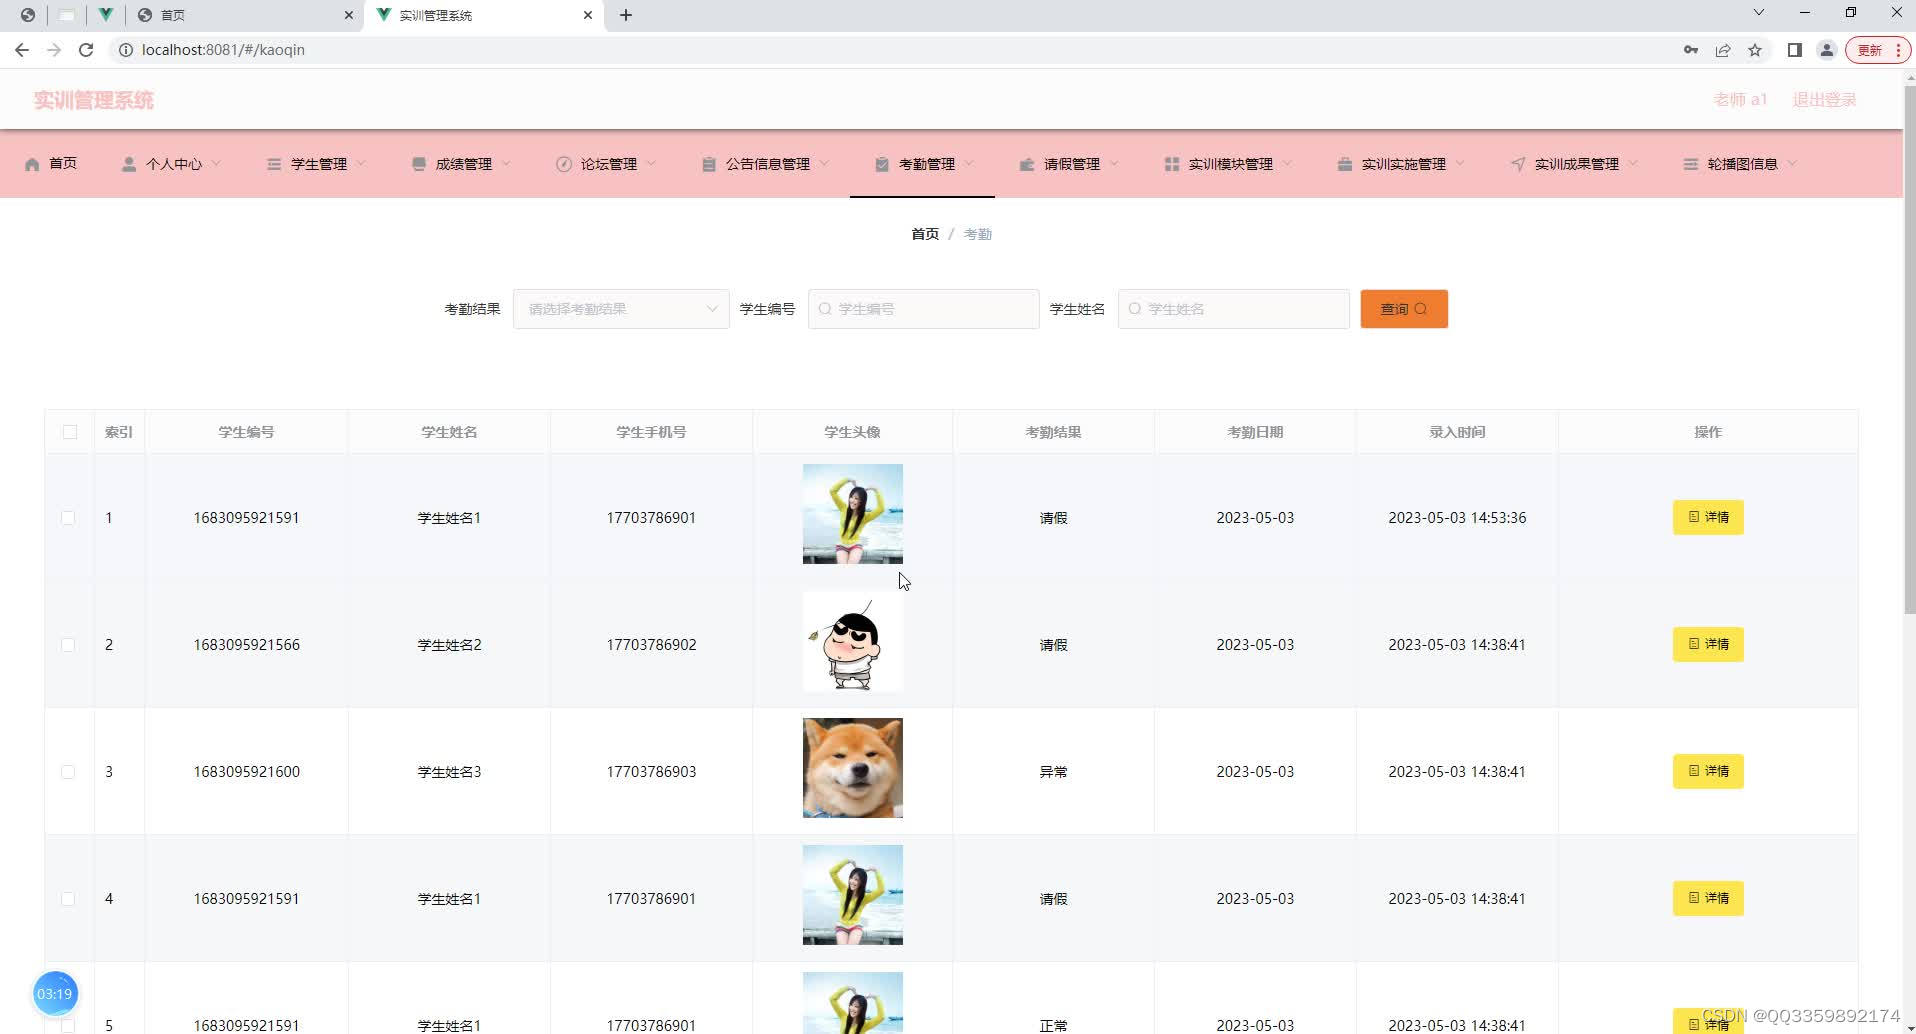The image size is (1916, 1034).
Task: Expand the 论坛管理 menu arrow
Action: click(x=652, y=164)
